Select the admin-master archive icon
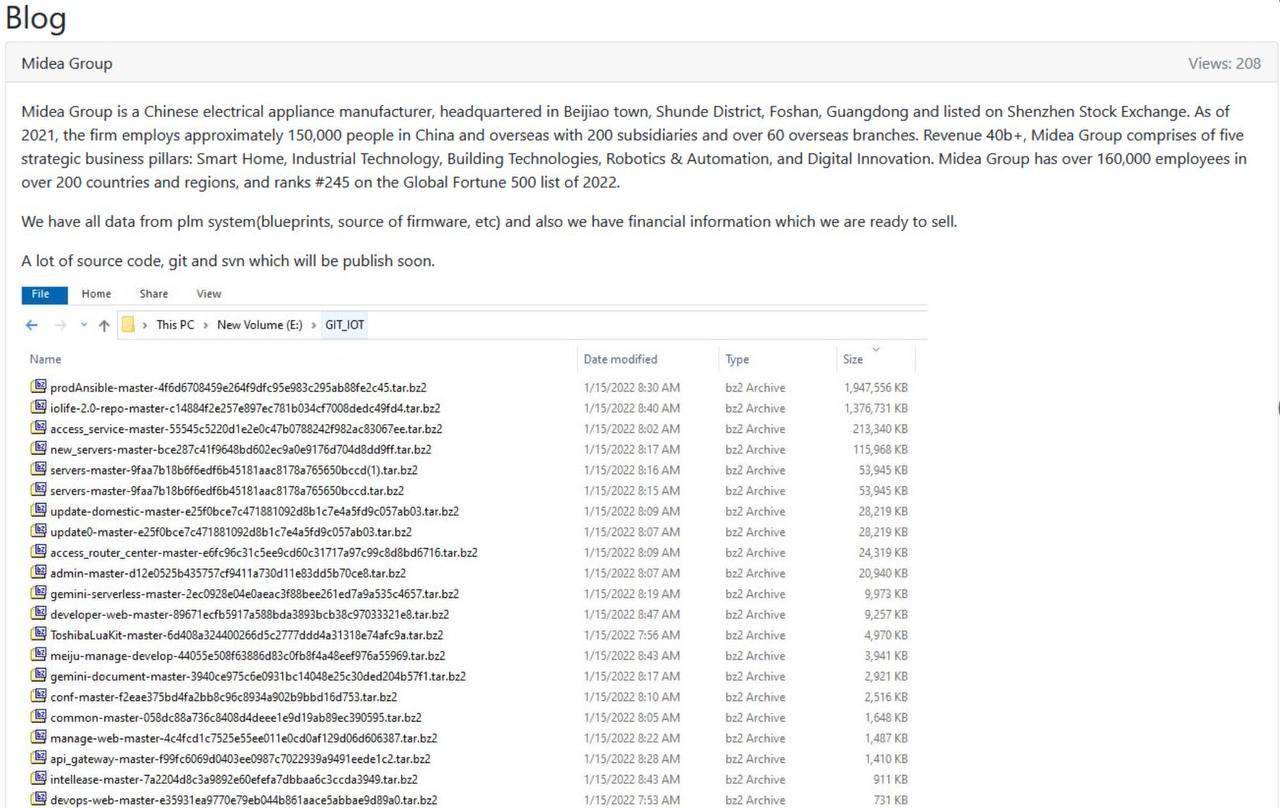The width and height of the screenshot is (1280, 808). coord(39,573)
